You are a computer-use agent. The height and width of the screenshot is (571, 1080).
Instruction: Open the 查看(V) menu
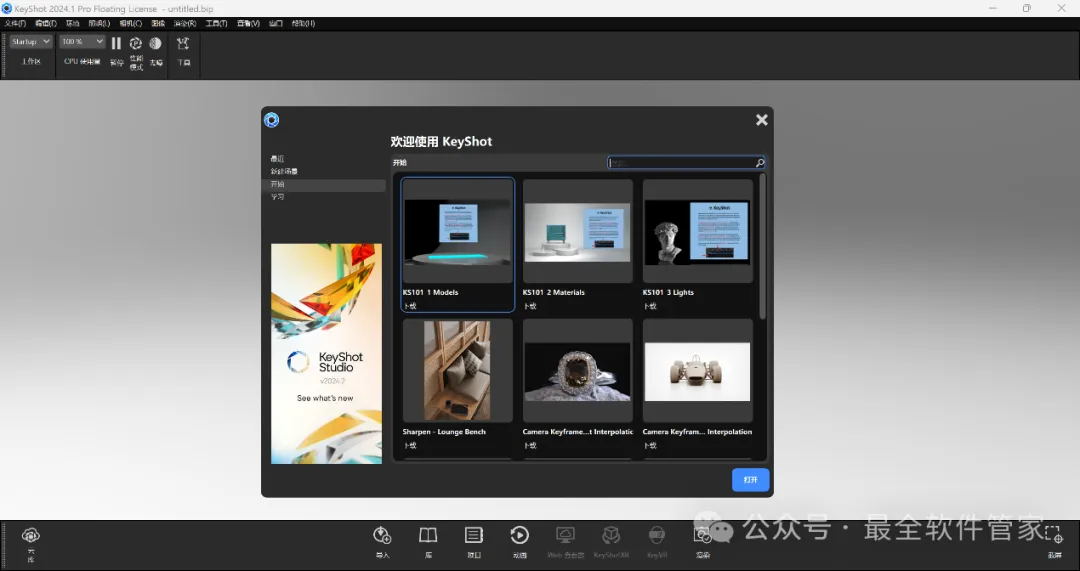[248, 23]
